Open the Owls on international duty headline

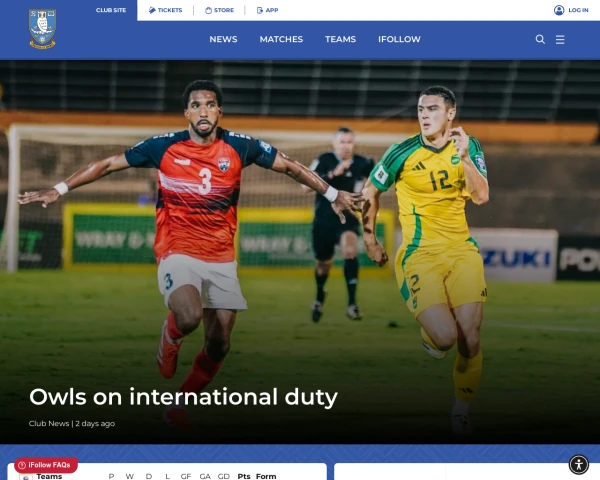[183, 397]
